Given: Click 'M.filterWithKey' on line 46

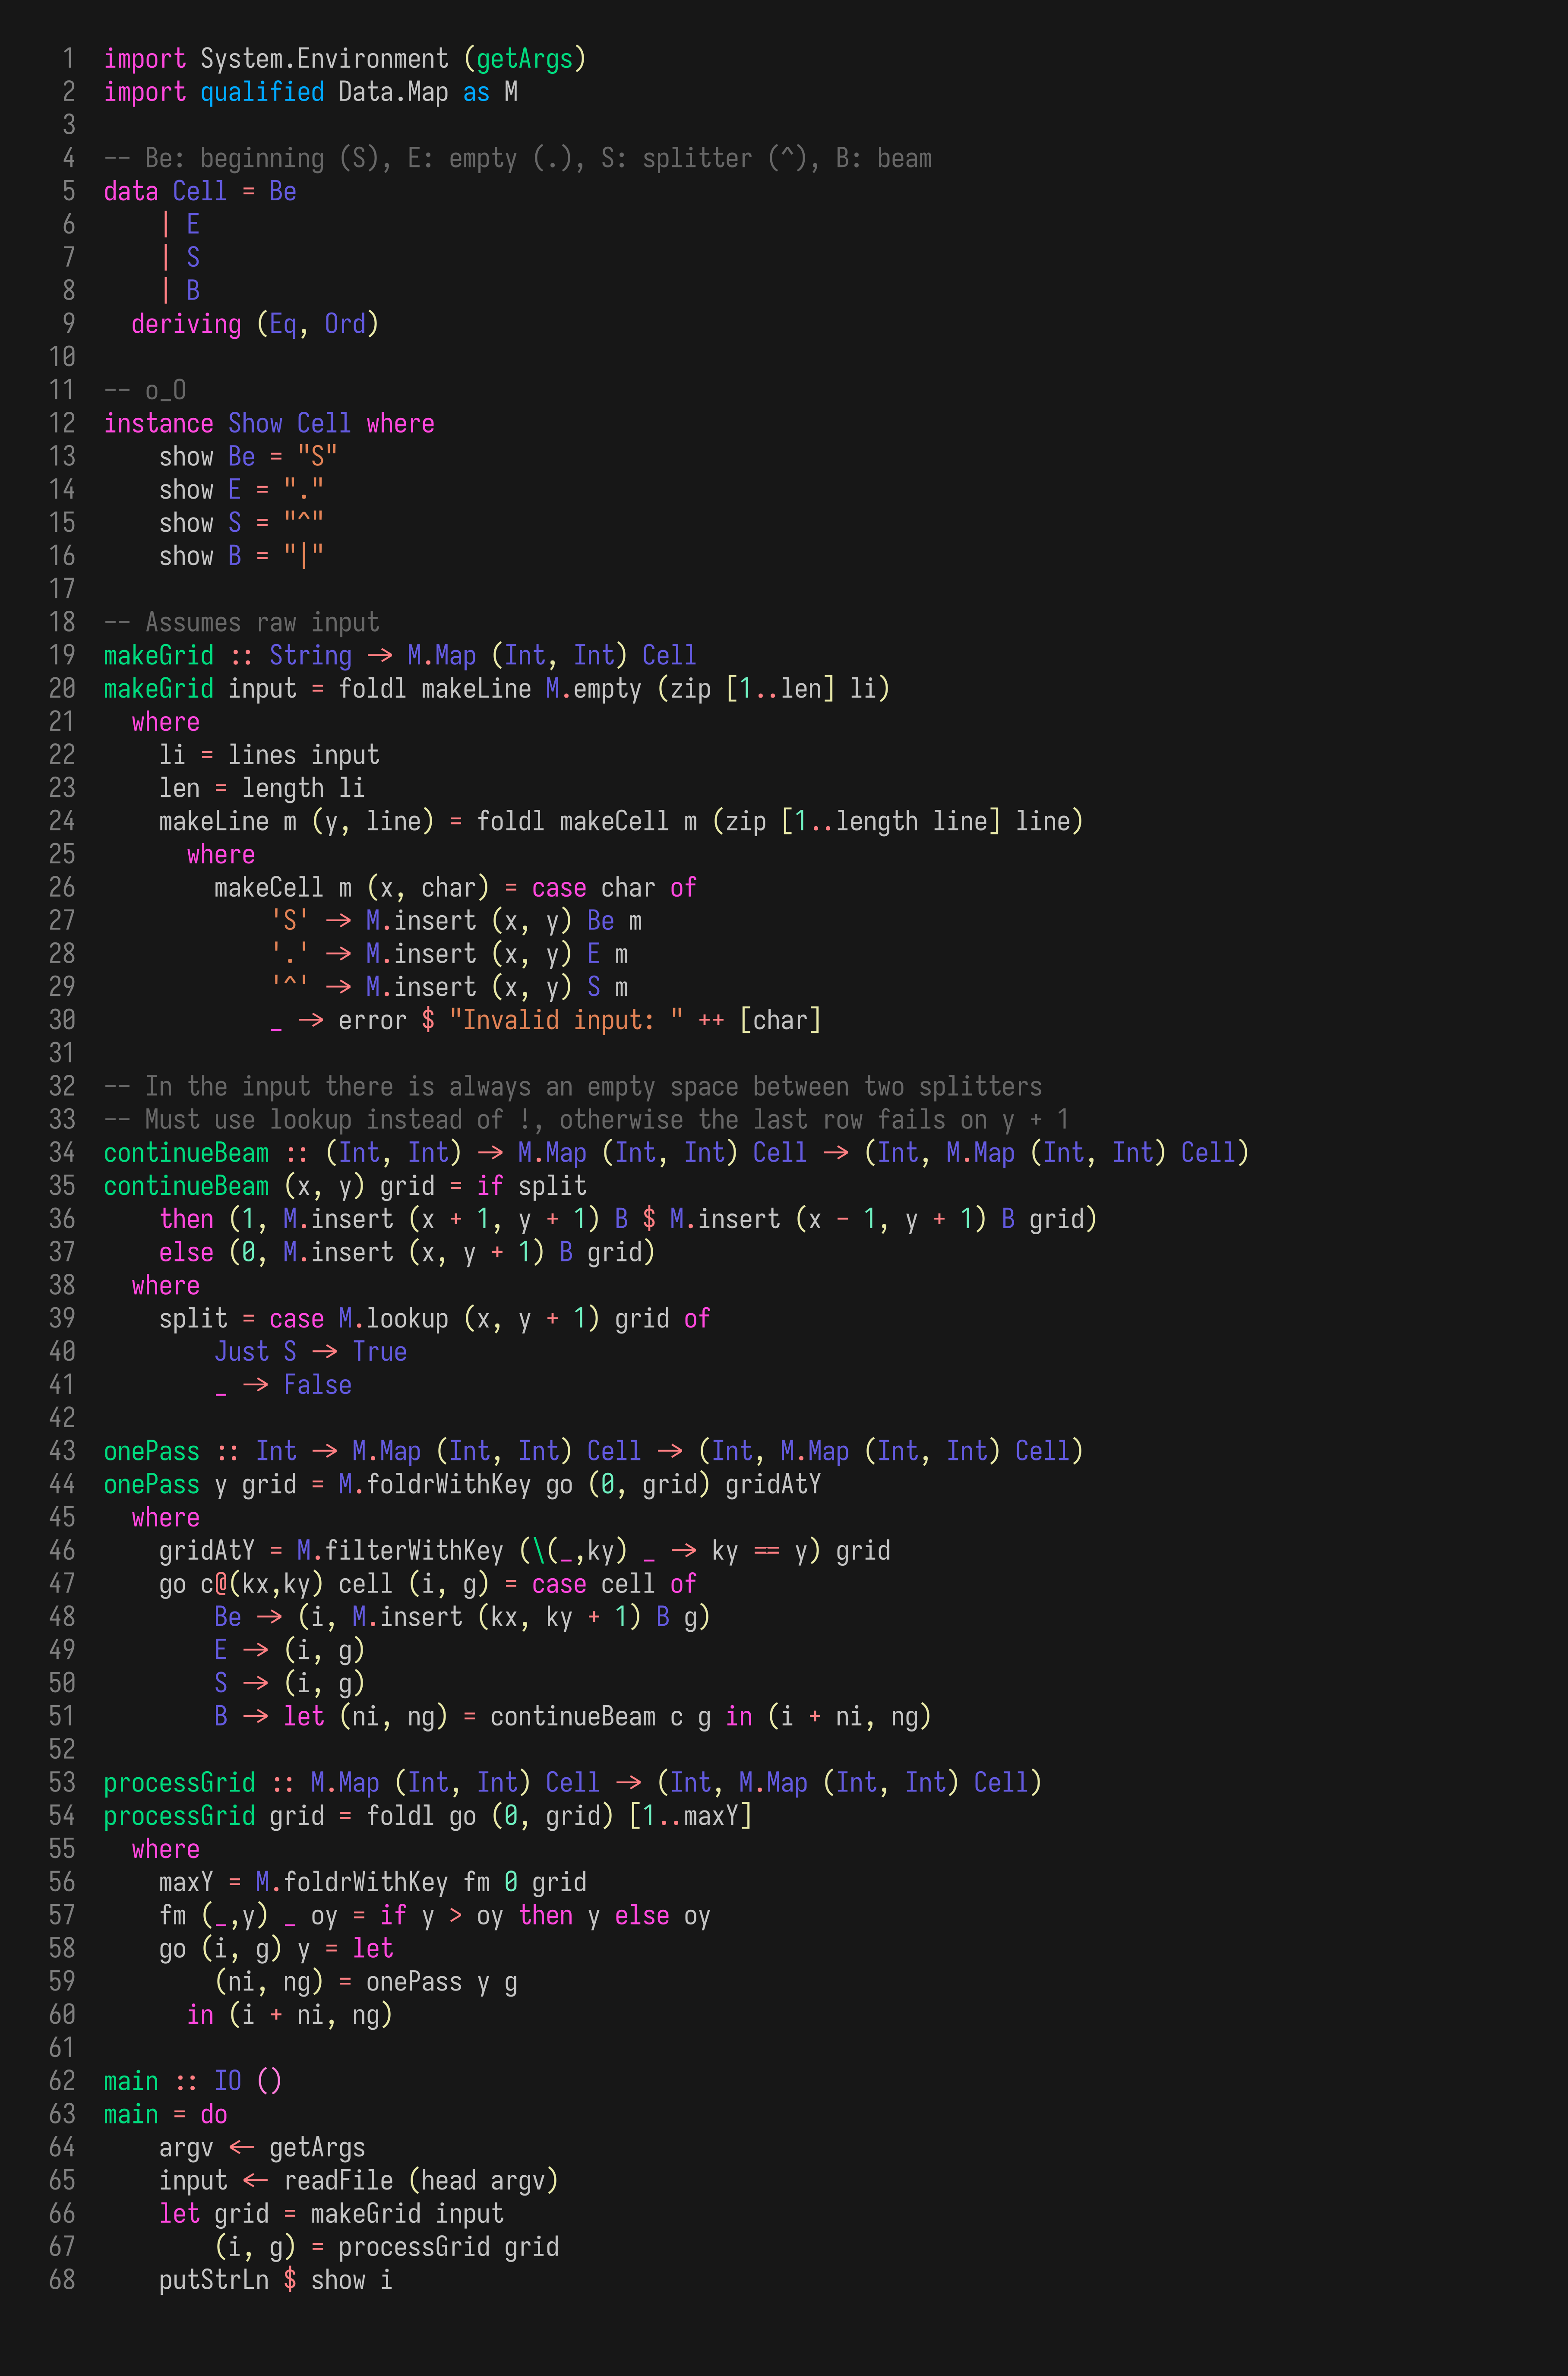Looking at the screenshot, I should click(x=400, y=1550).
